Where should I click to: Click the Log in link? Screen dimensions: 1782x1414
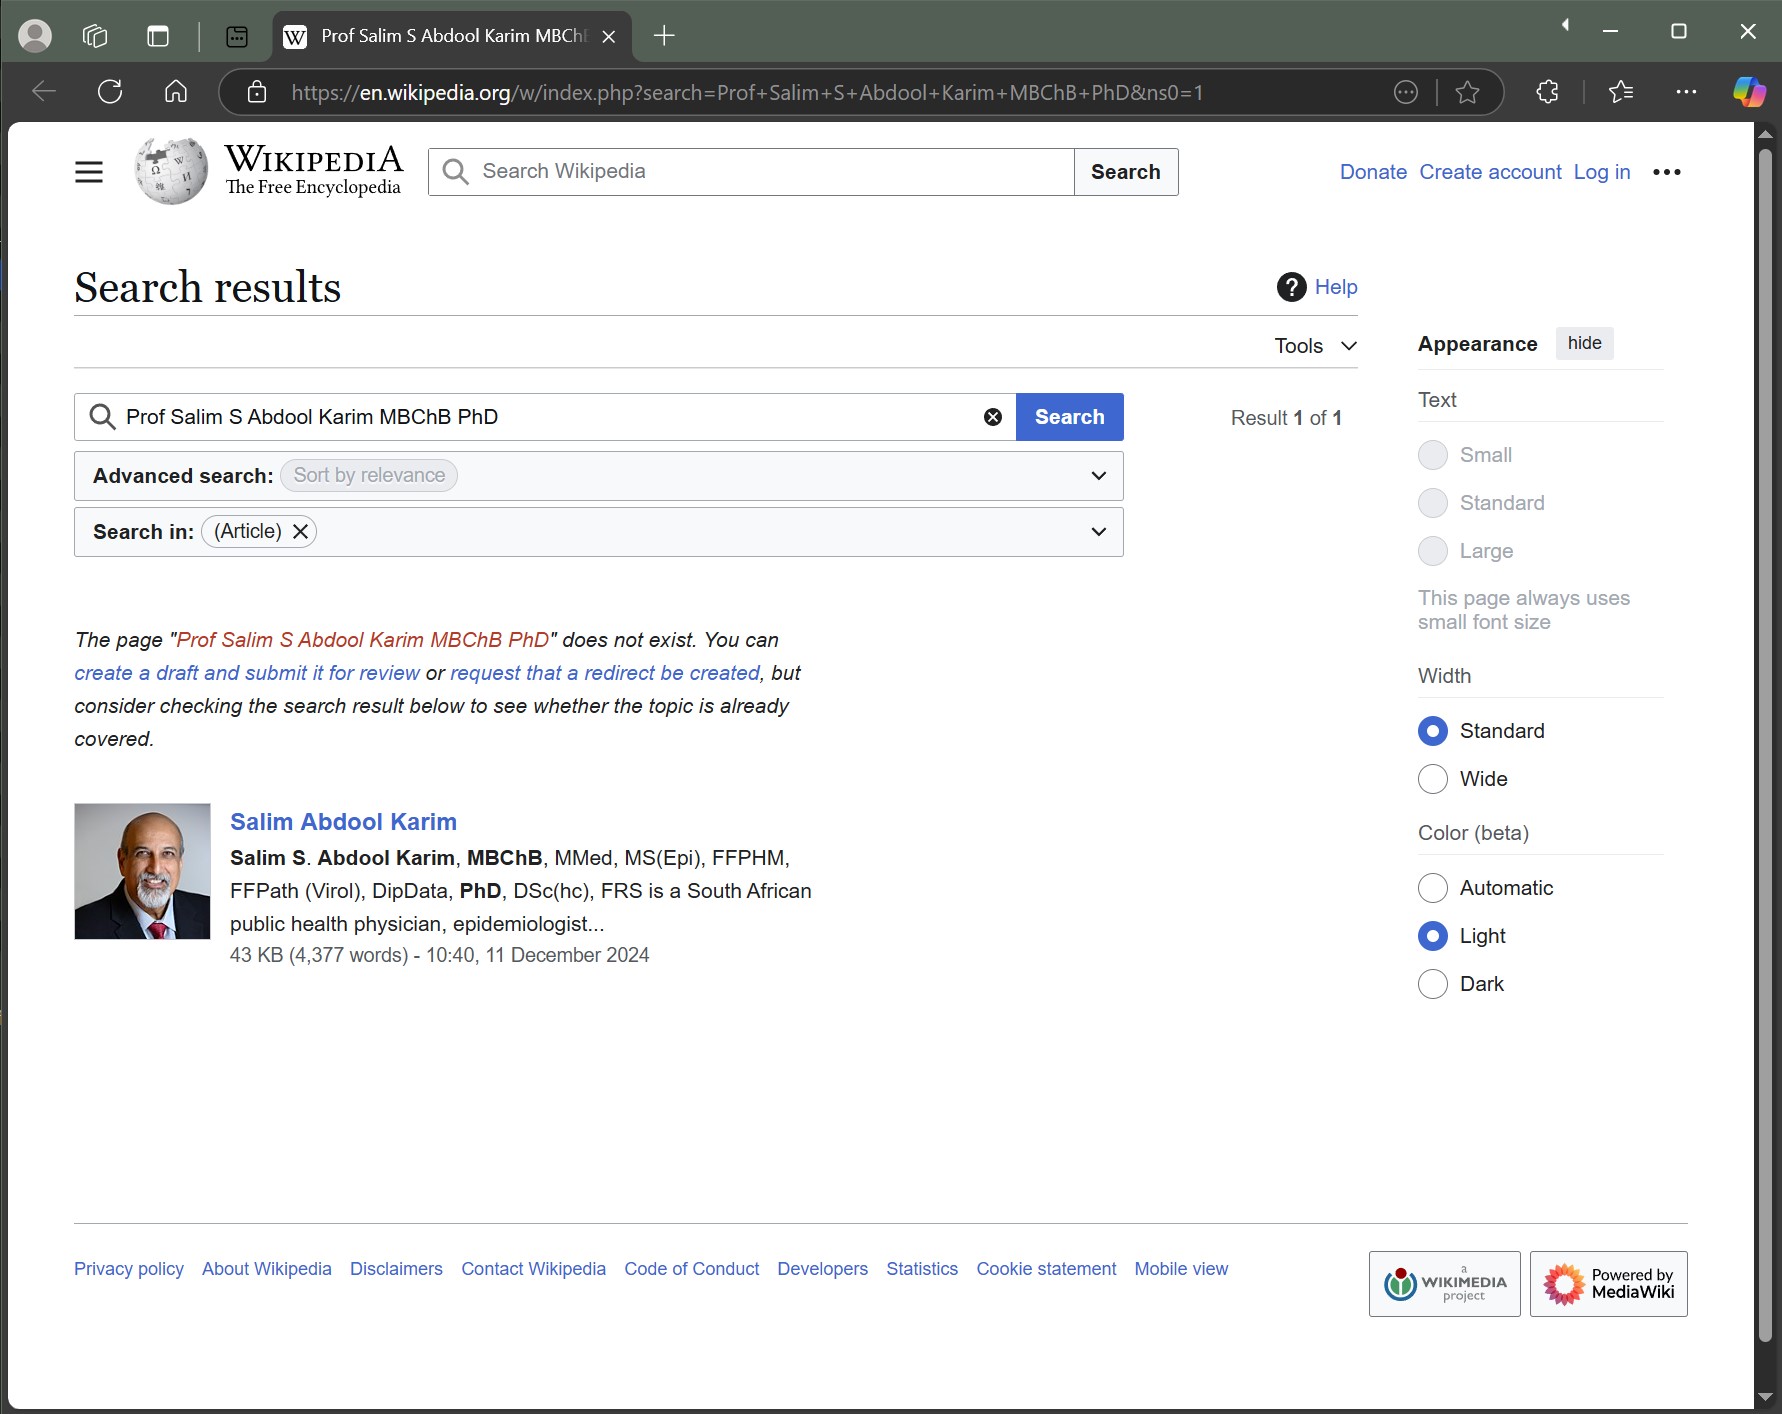tap(1602, 172)
